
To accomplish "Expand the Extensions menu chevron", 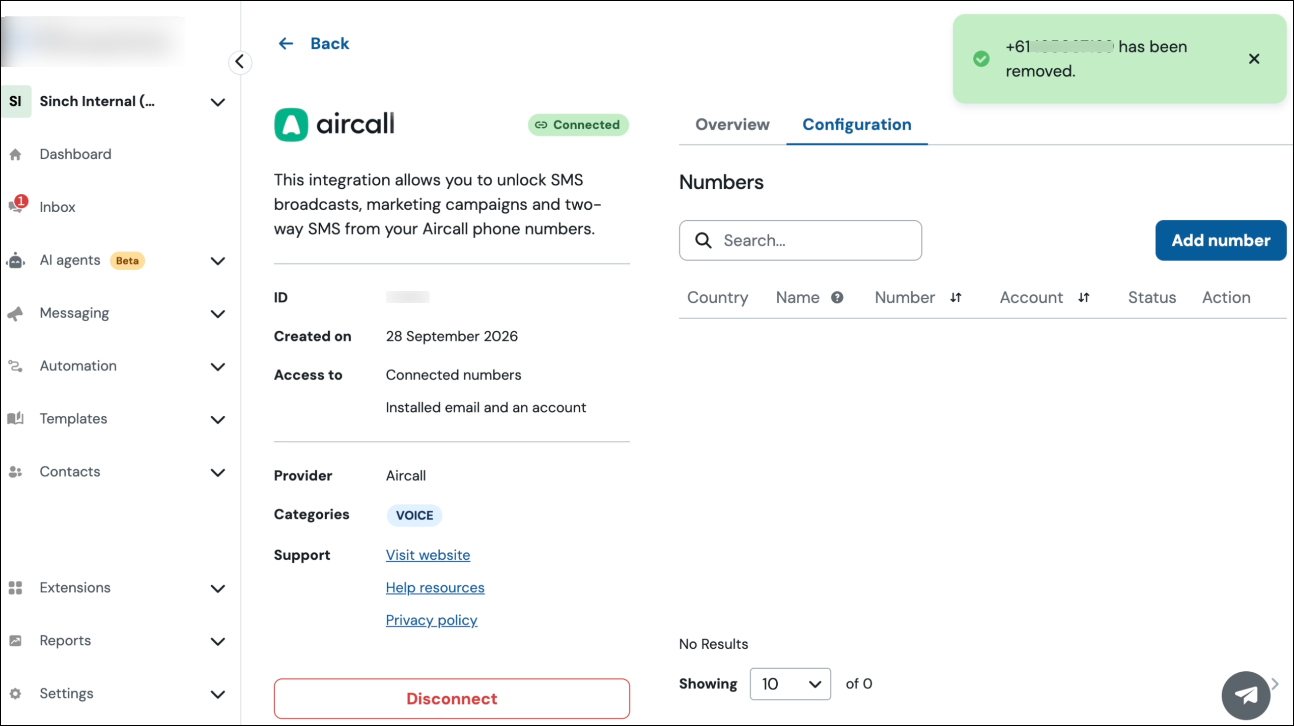I will pyautogui.click(x=218, y=589).
